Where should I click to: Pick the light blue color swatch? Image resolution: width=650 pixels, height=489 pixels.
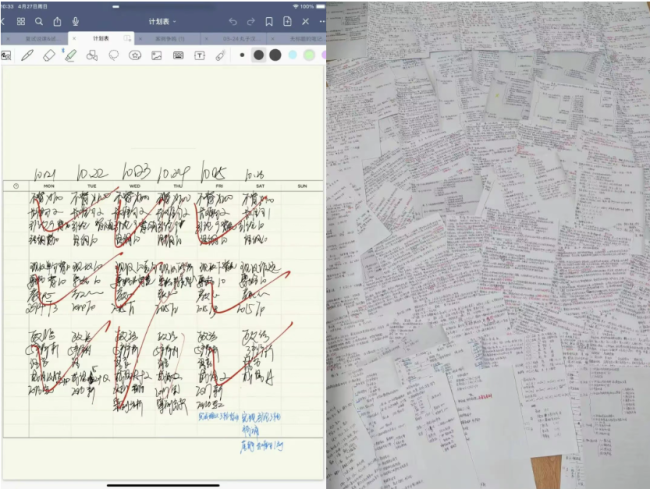point(293,55)
